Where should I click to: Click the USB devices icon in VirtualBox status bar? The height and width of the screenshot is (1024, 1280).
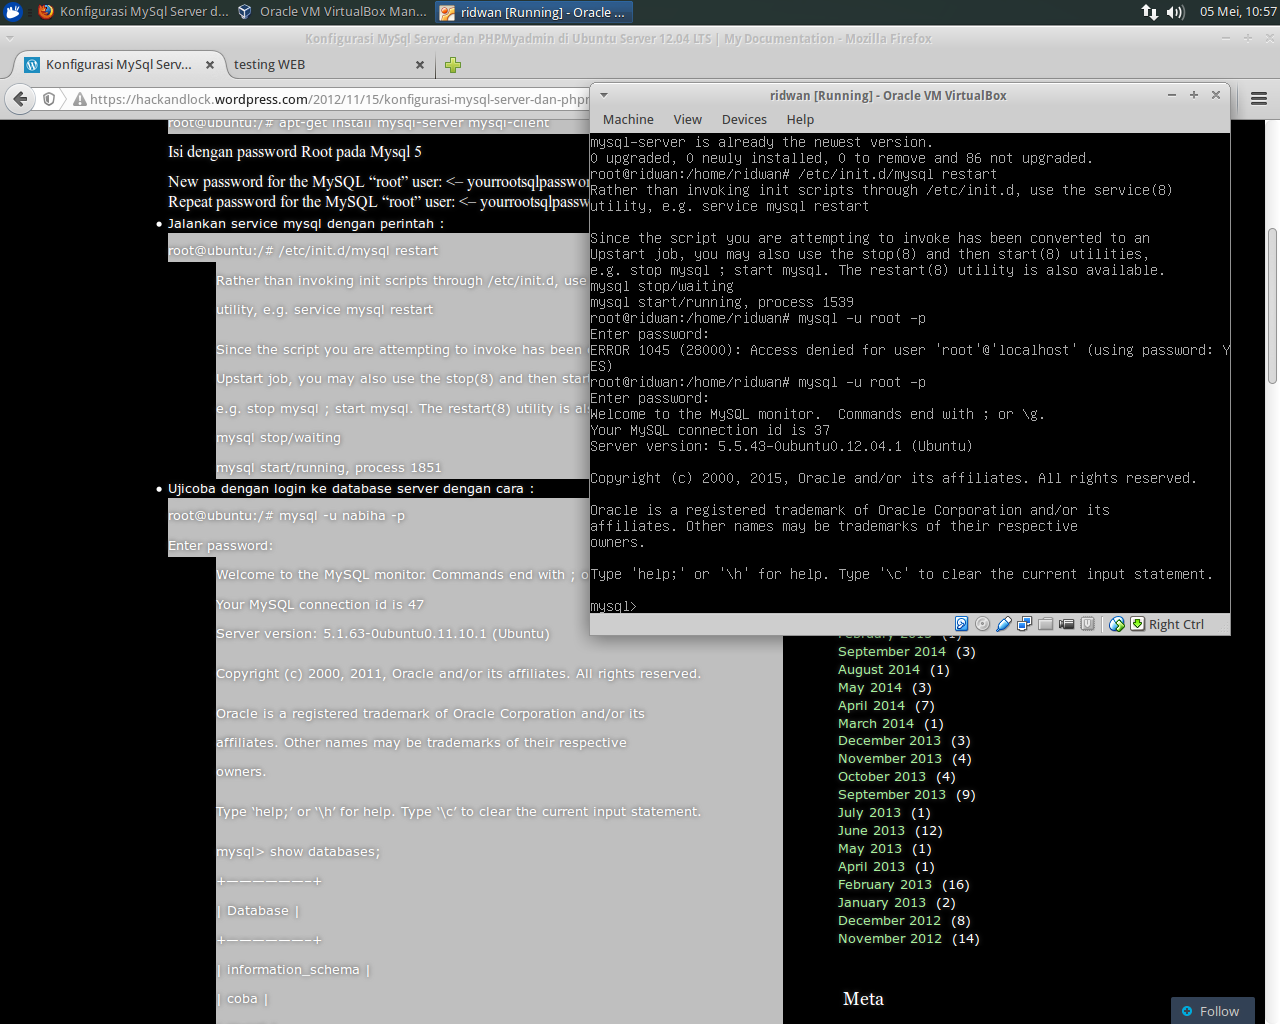tap(1004, 622)
